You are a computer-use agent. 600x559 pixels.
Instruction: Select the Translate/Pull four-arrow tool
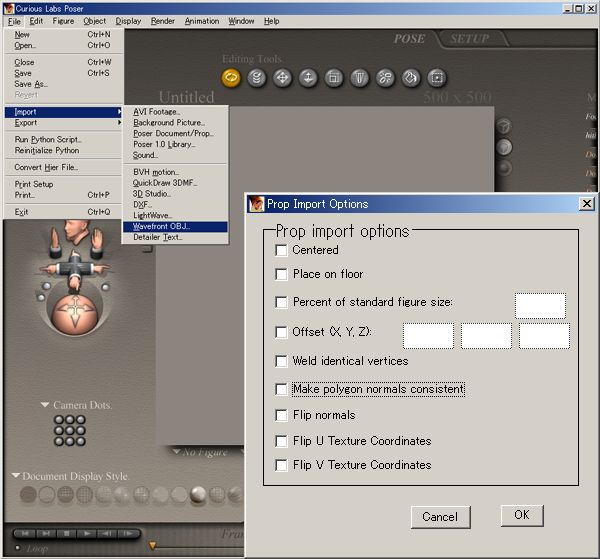282,78
